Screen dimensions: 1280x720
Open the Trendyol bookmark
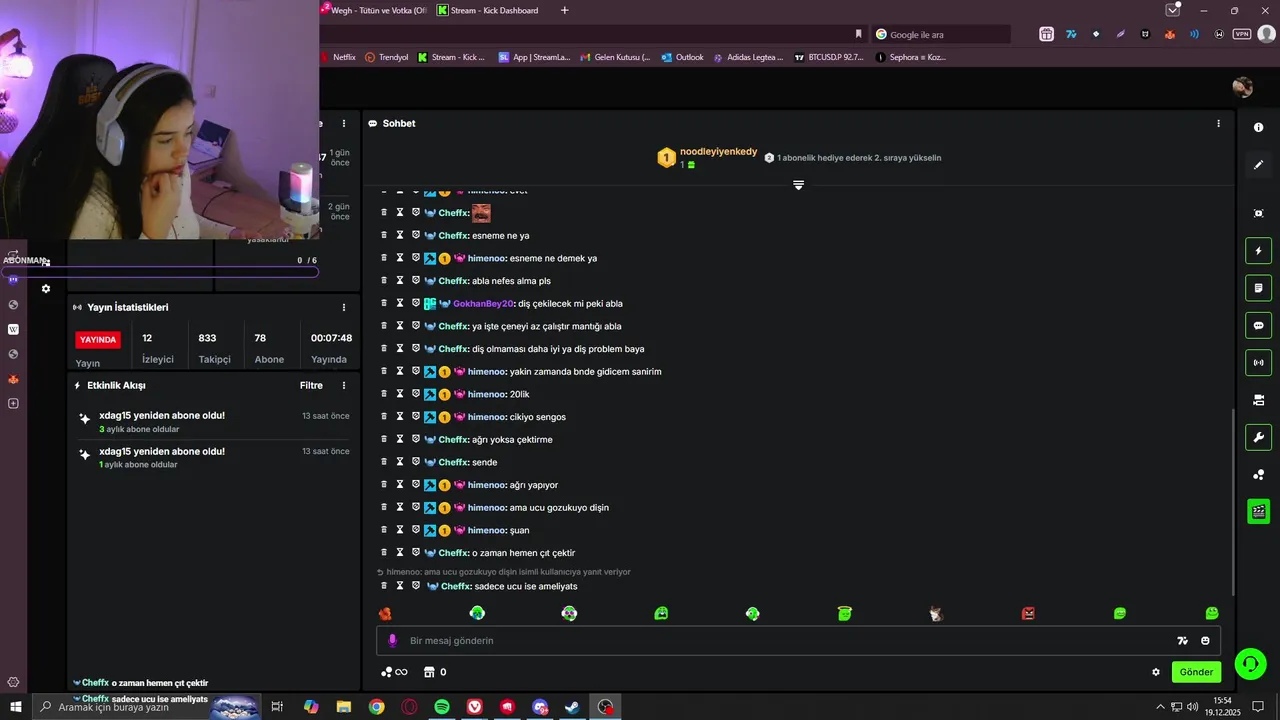(x=387, y=57)
